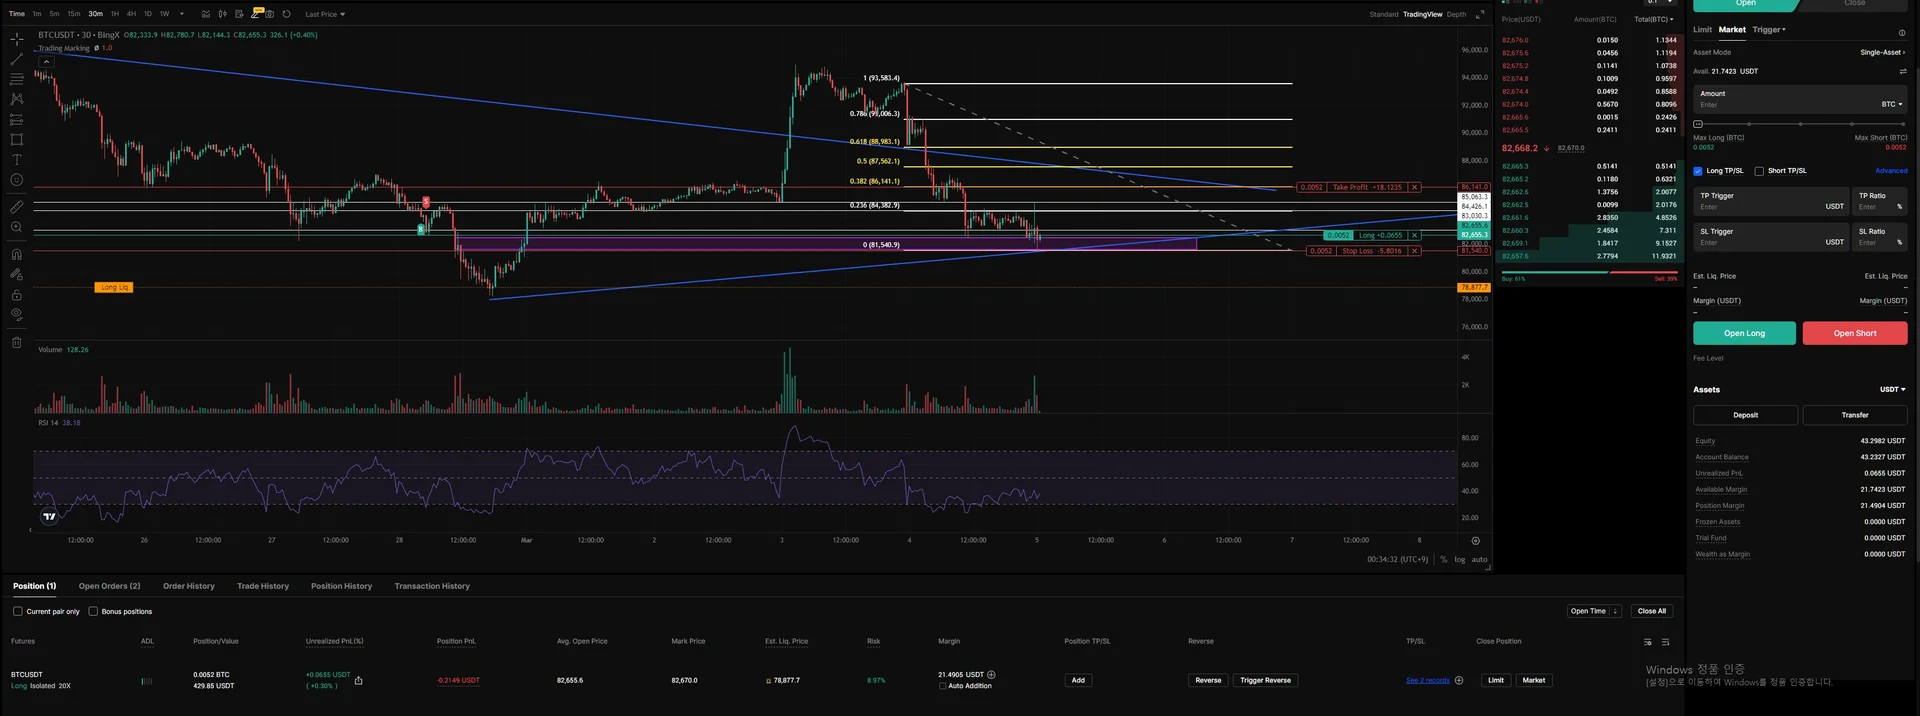
Task: Click the Trigger Reverse button
Action: 1265,680
